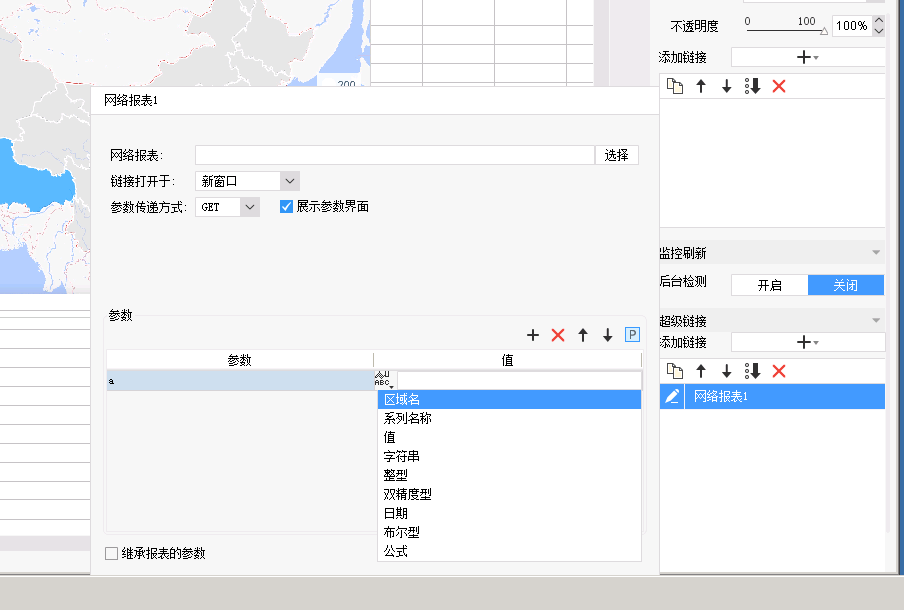This screenshot has width=904, height=610.
Task: Add a new parameter with plus icon
Action: click(x=533, y=335)
